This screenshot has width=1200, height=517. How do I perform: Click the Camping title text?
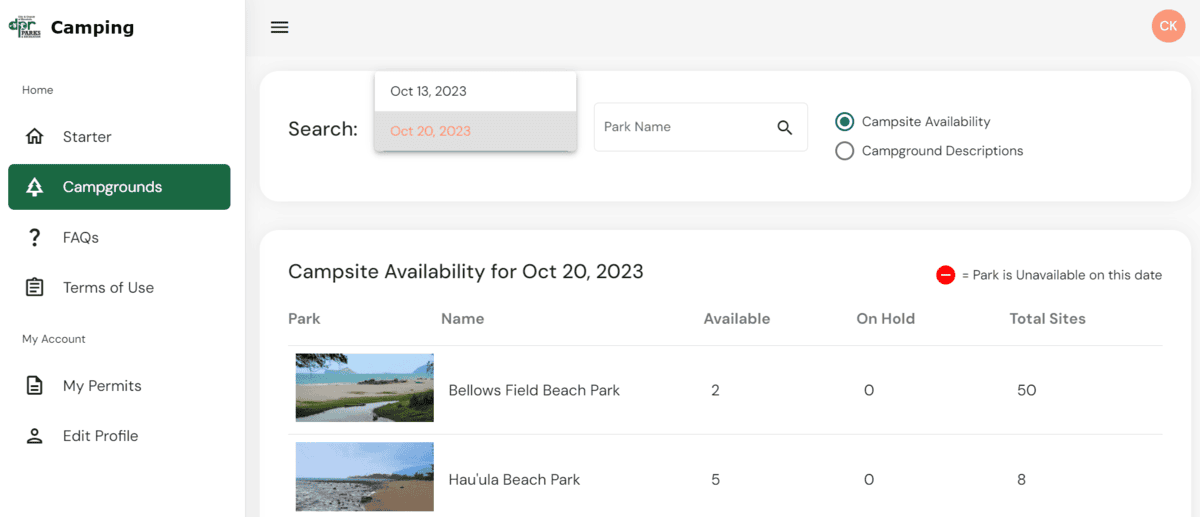(92, 28)
